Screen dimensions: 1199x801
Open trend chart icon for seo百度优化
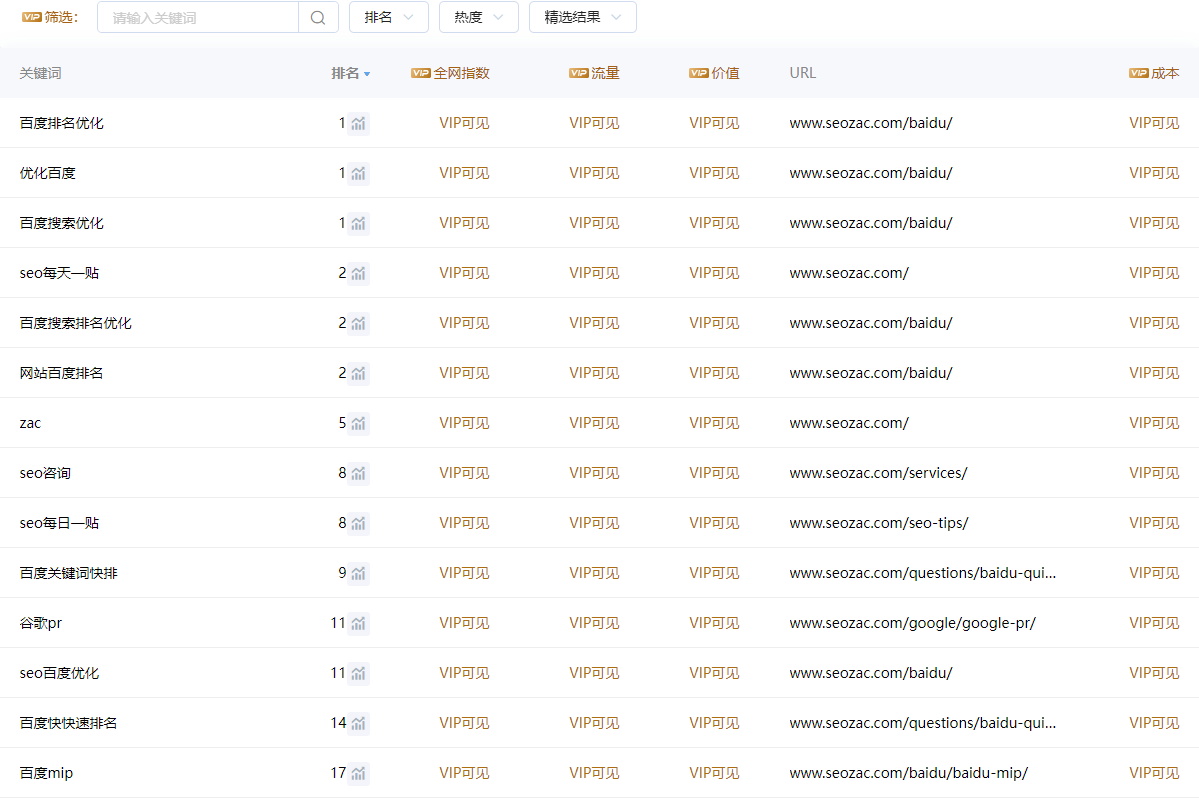pyautogui.click(x=358, y=673)
